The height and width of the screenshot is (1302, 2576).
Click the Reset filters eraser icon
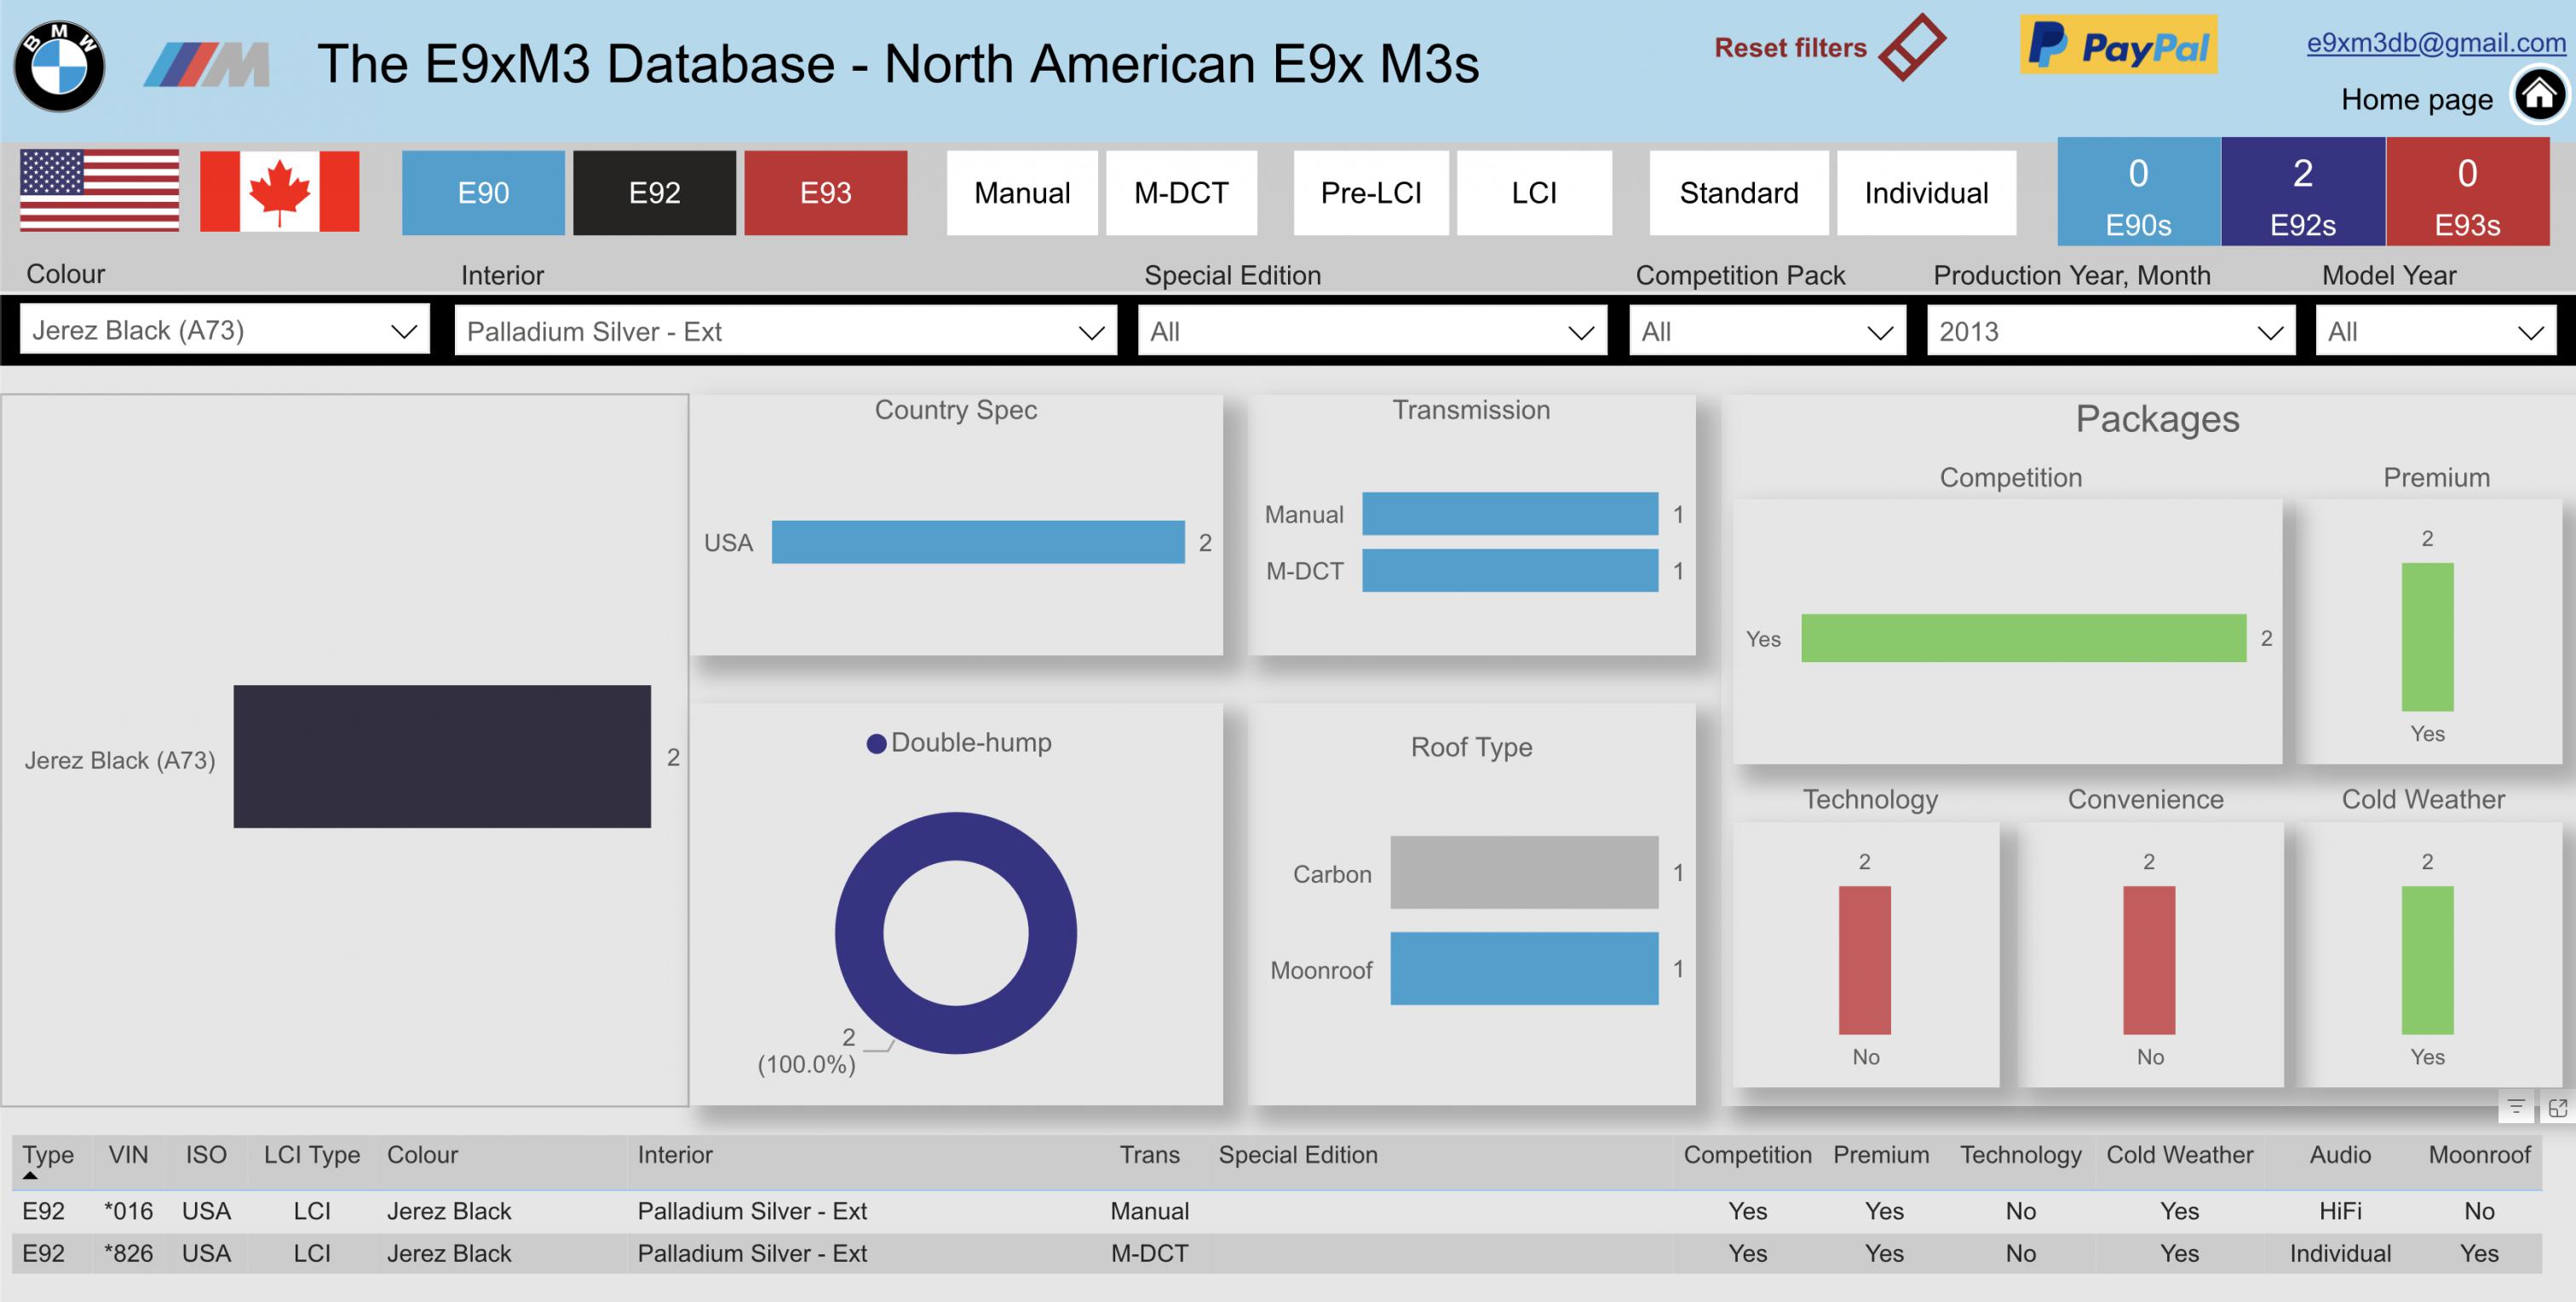coord(1912,47)
